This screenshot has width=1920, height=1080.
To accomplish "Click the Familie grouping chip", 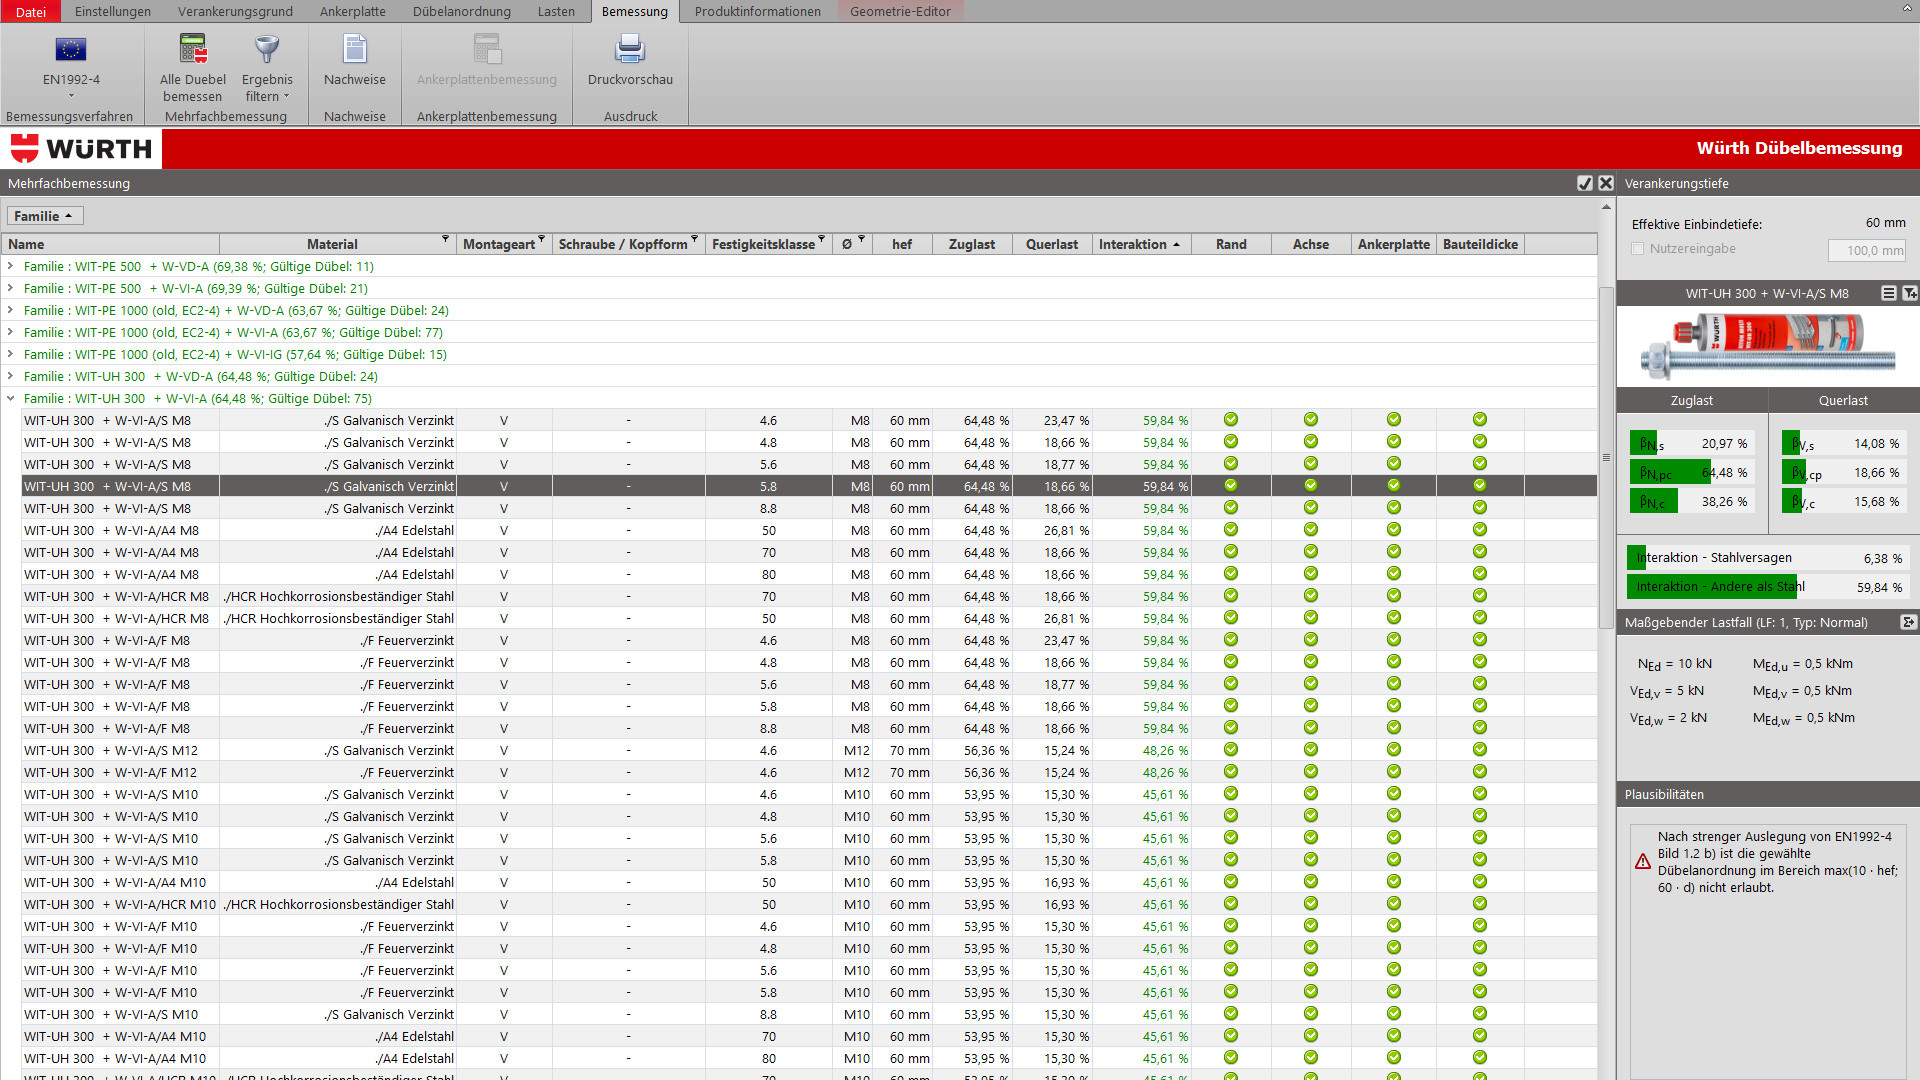I will point(45,216).
